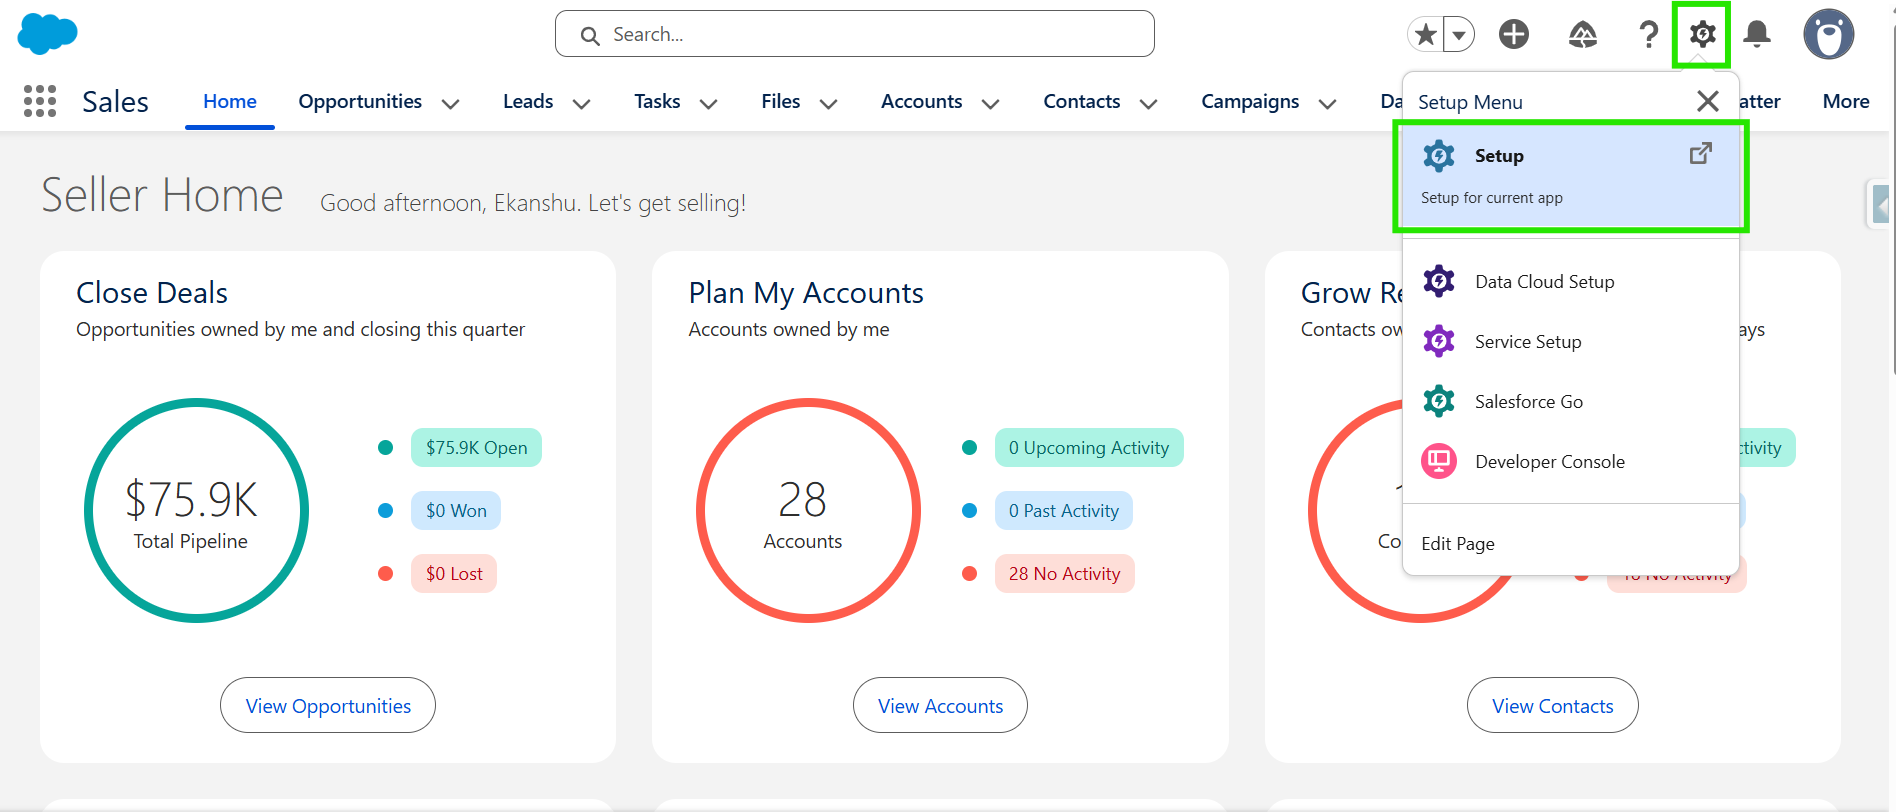Screen dimensions: 1896x812
Task: Open Developer Console from Setup Menu
Action: click(x=1549, y=462)
